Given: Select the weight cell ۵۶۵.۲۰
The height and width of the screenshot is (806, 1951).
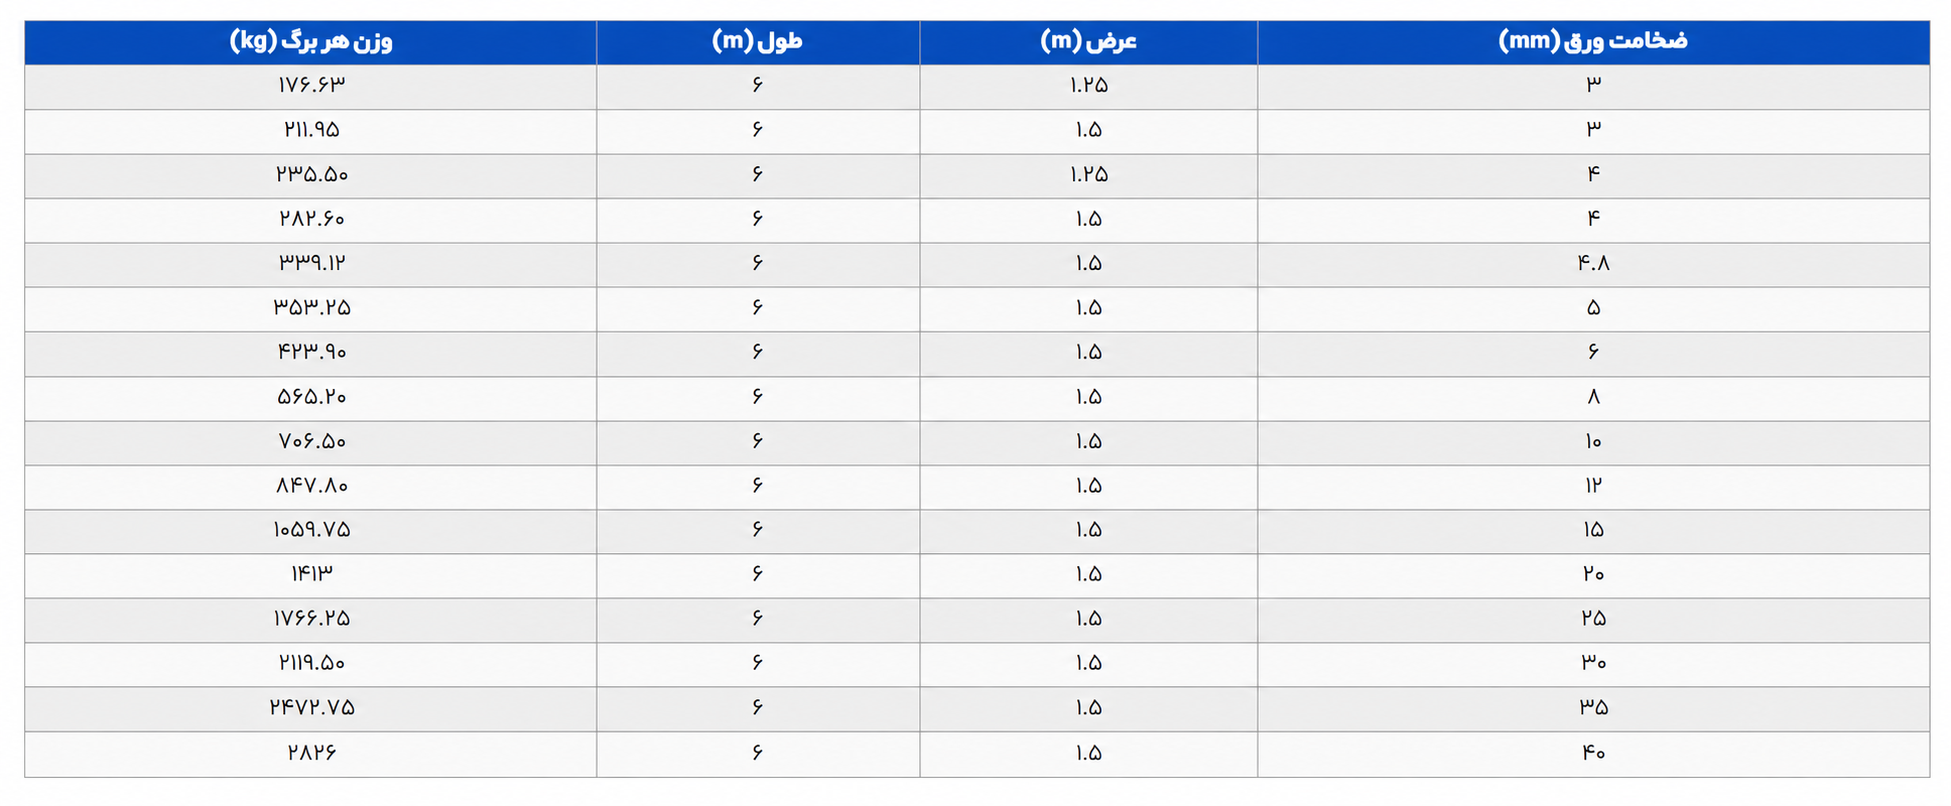Looking at the screenshot, I should pyautogui.click(x=311, y=398).
